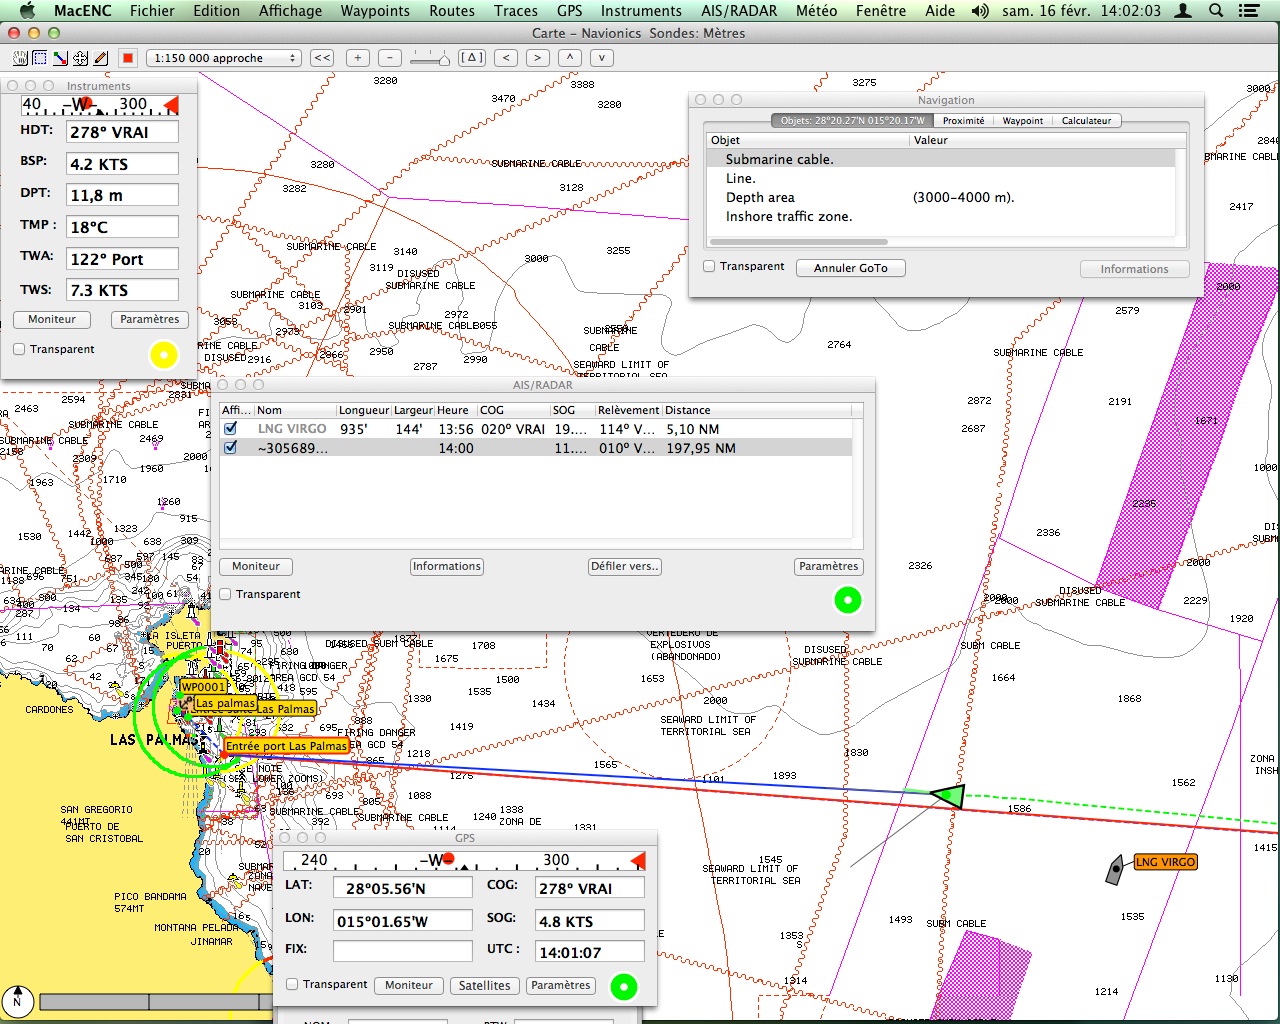The height and width of the screenshot is (1024, 1280).
Task: Click the WP0001 waypoint label
Action: (204, 687)
